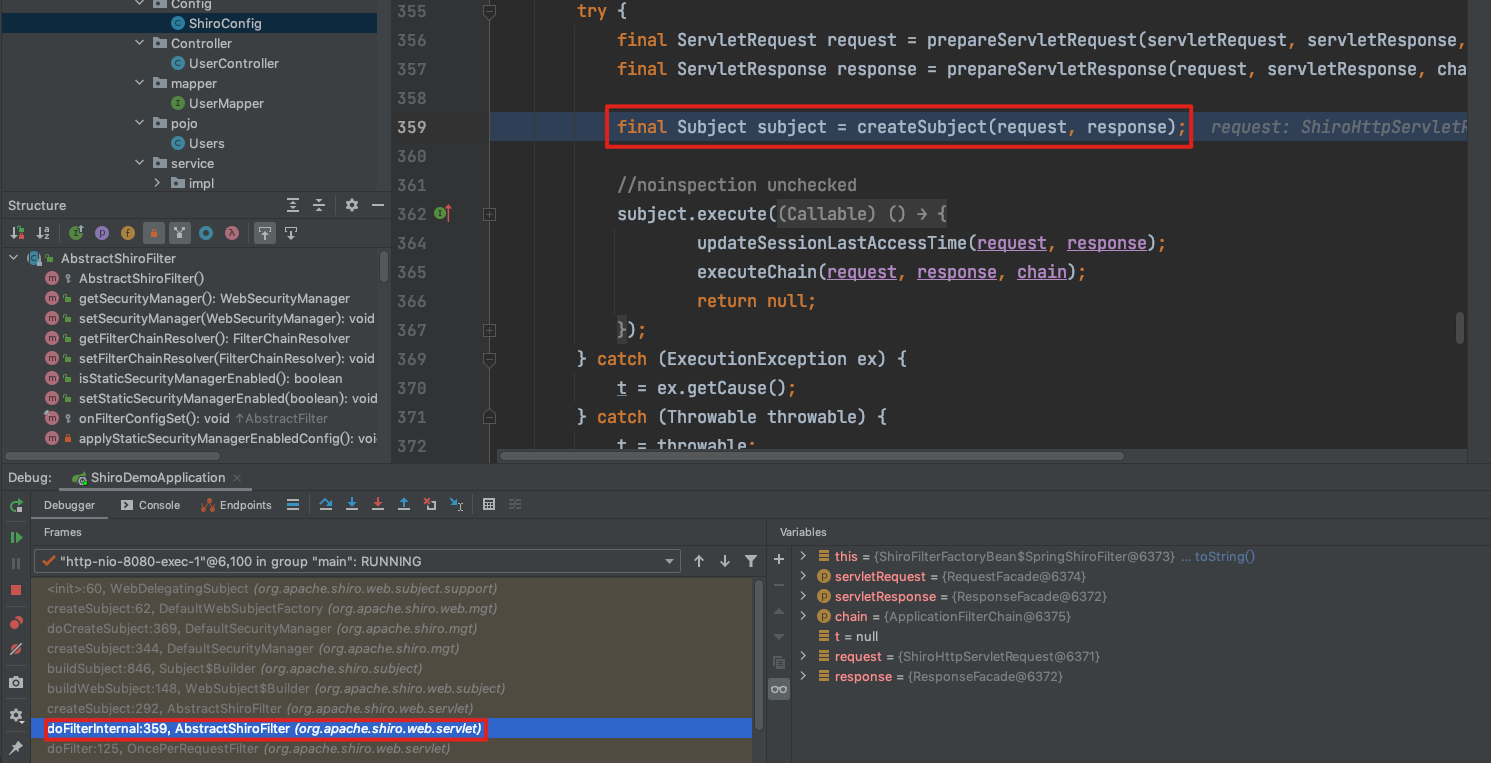Collapse Controller folder in project tree

[139, 43]
